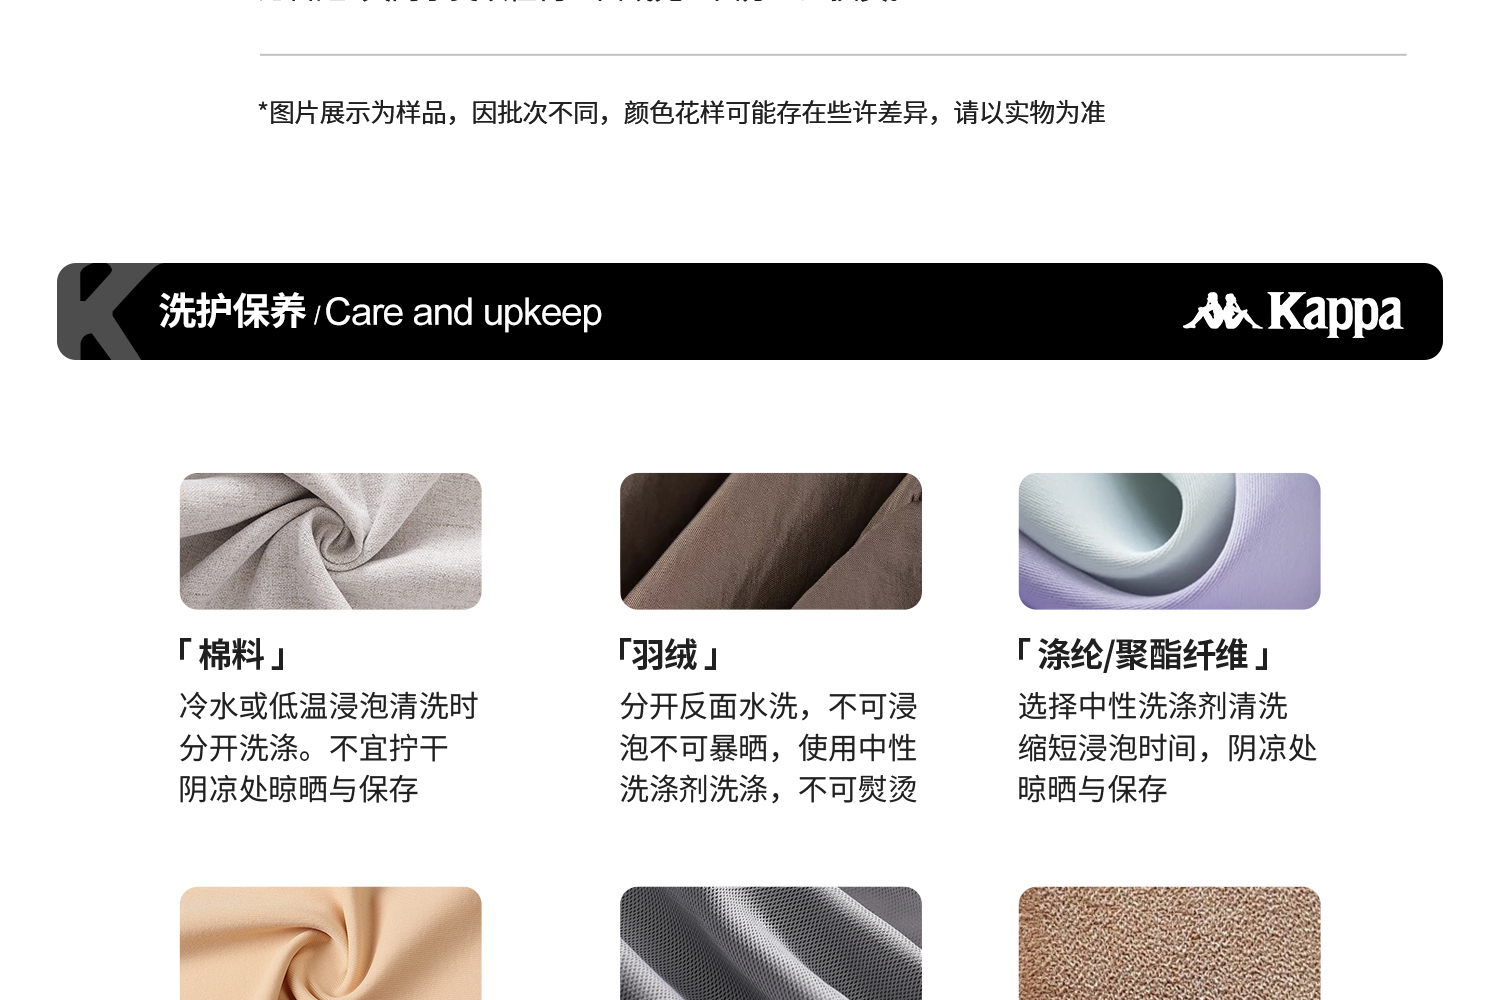Click the sample image disclaimer note
Image resolution: width=1500 pixels, height=1000 pixels.
coord(681,112)
